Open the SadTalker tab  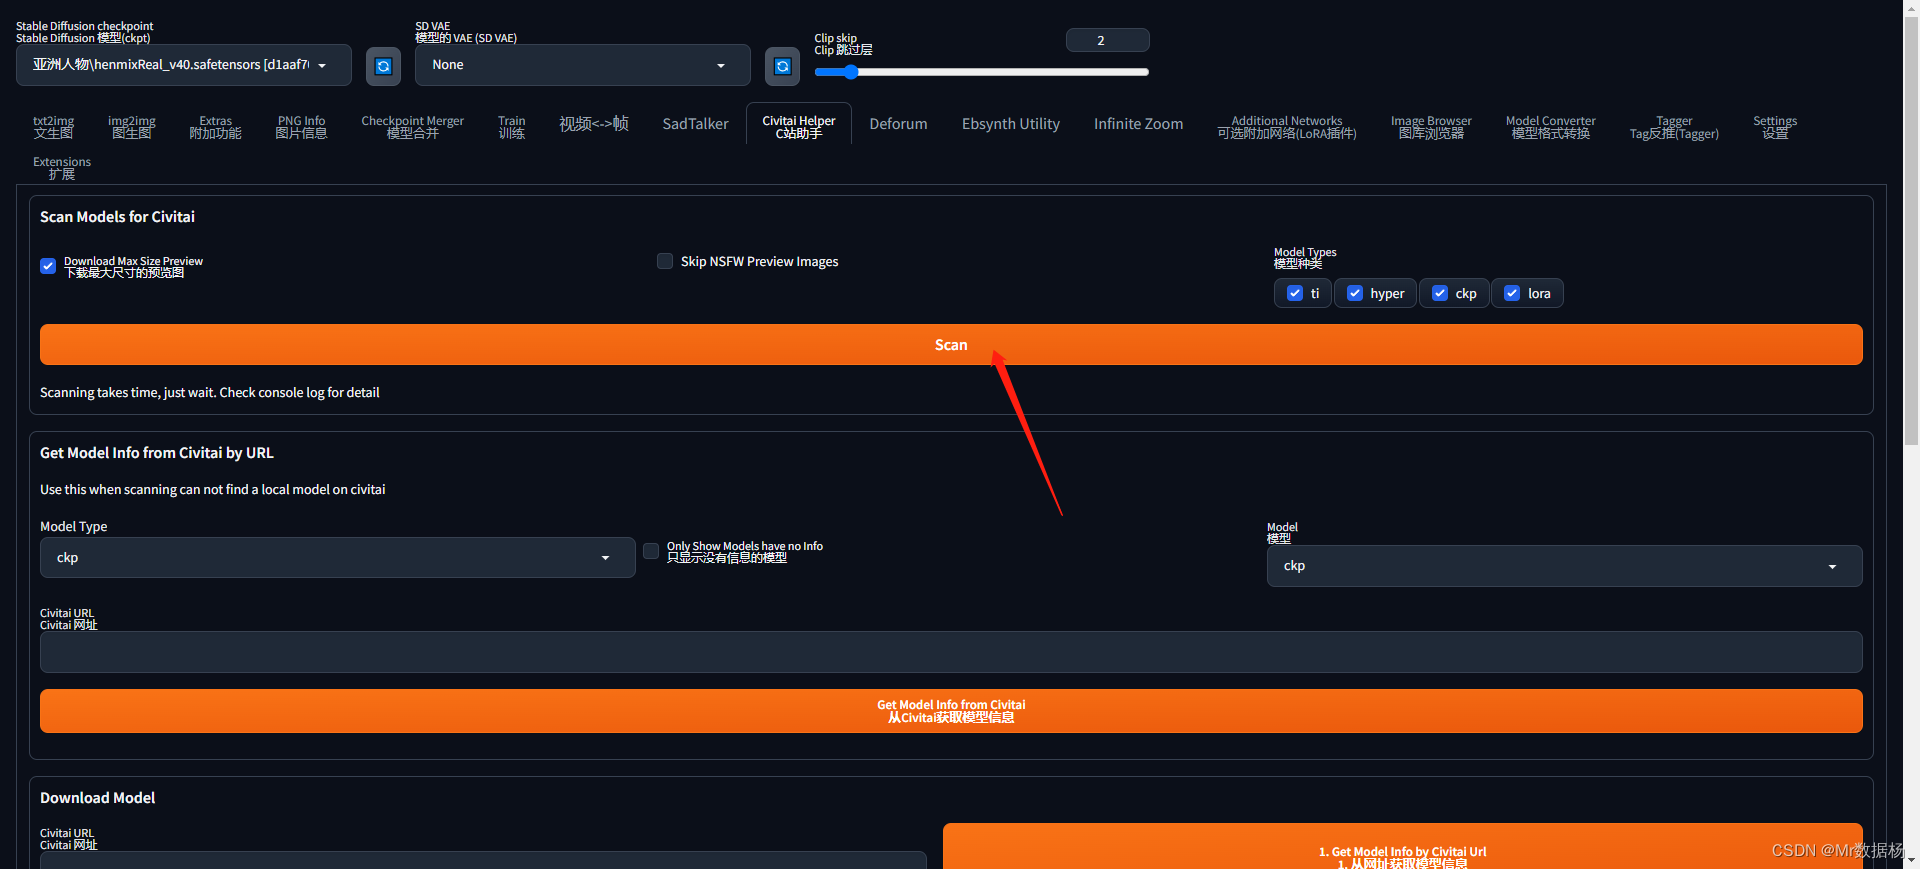tap(695, 124)
